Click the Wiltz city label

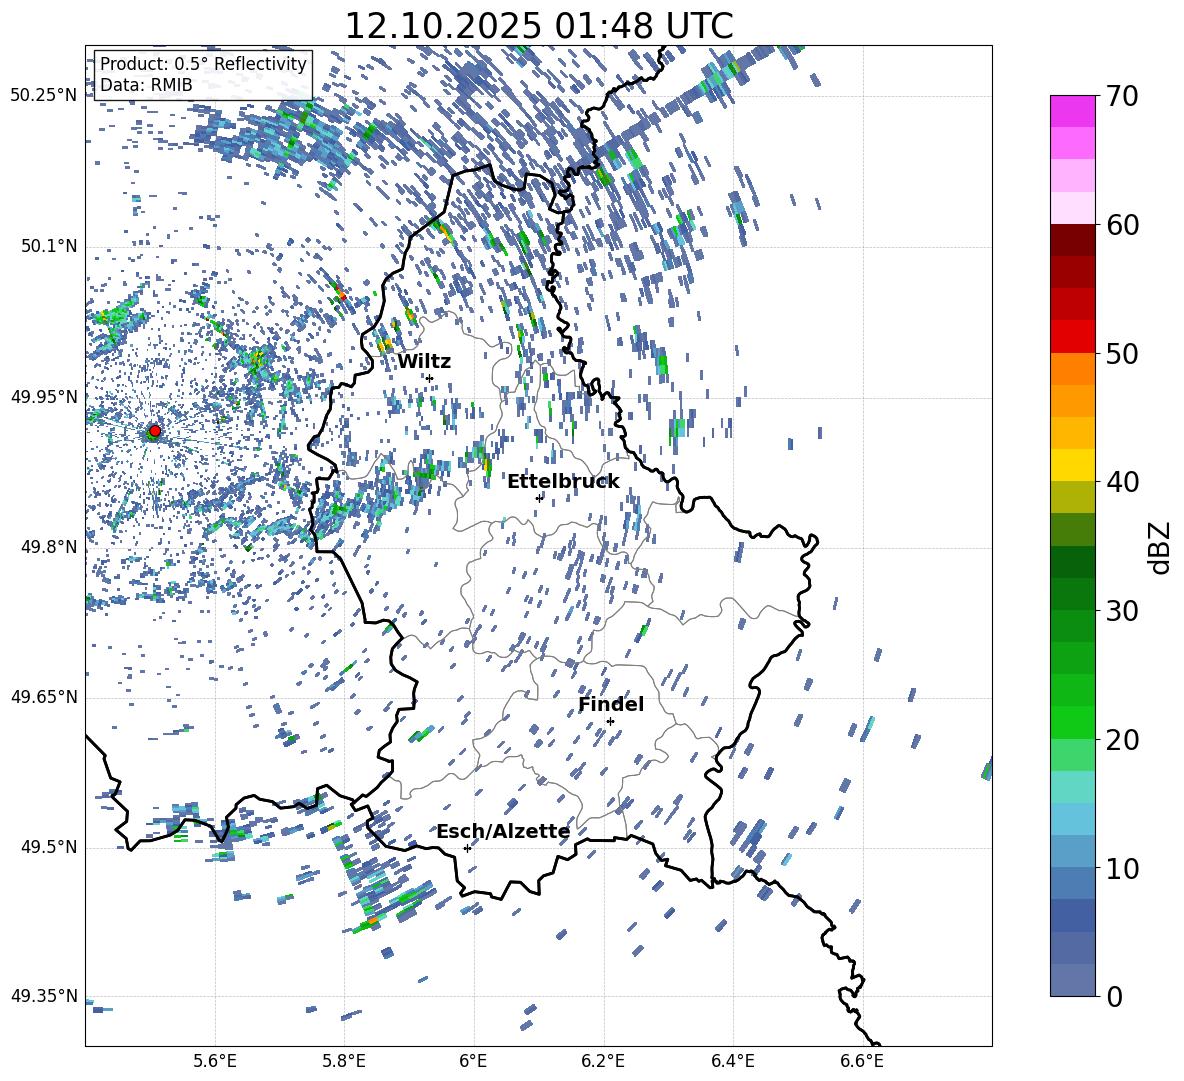tap(424, 361)
